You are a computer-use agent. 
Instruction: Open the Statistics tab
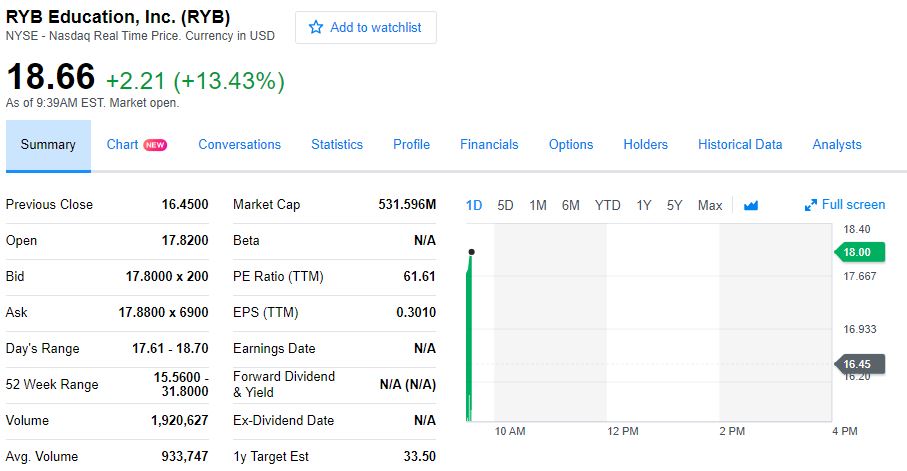pyautogui.click(x=337, y=145)
